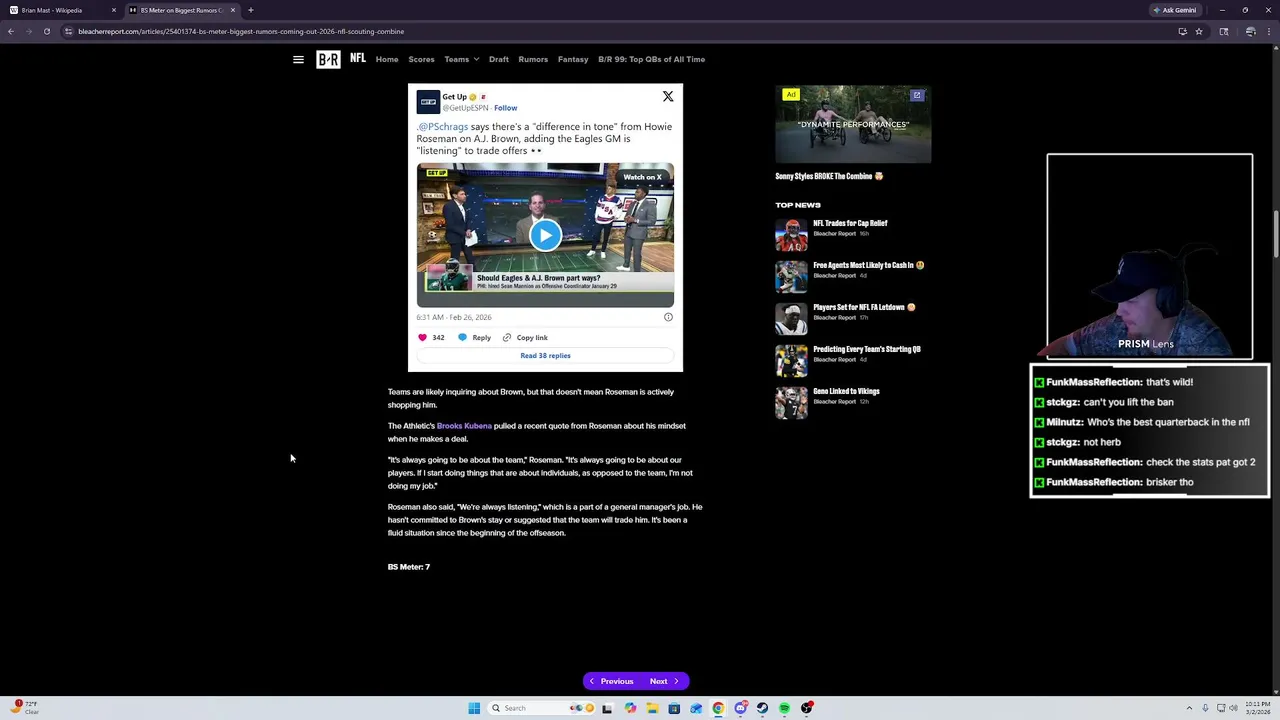This screenshot has height=720, width=1280.
Task: Bookmark this page with the star
Action: (1199, 31)
